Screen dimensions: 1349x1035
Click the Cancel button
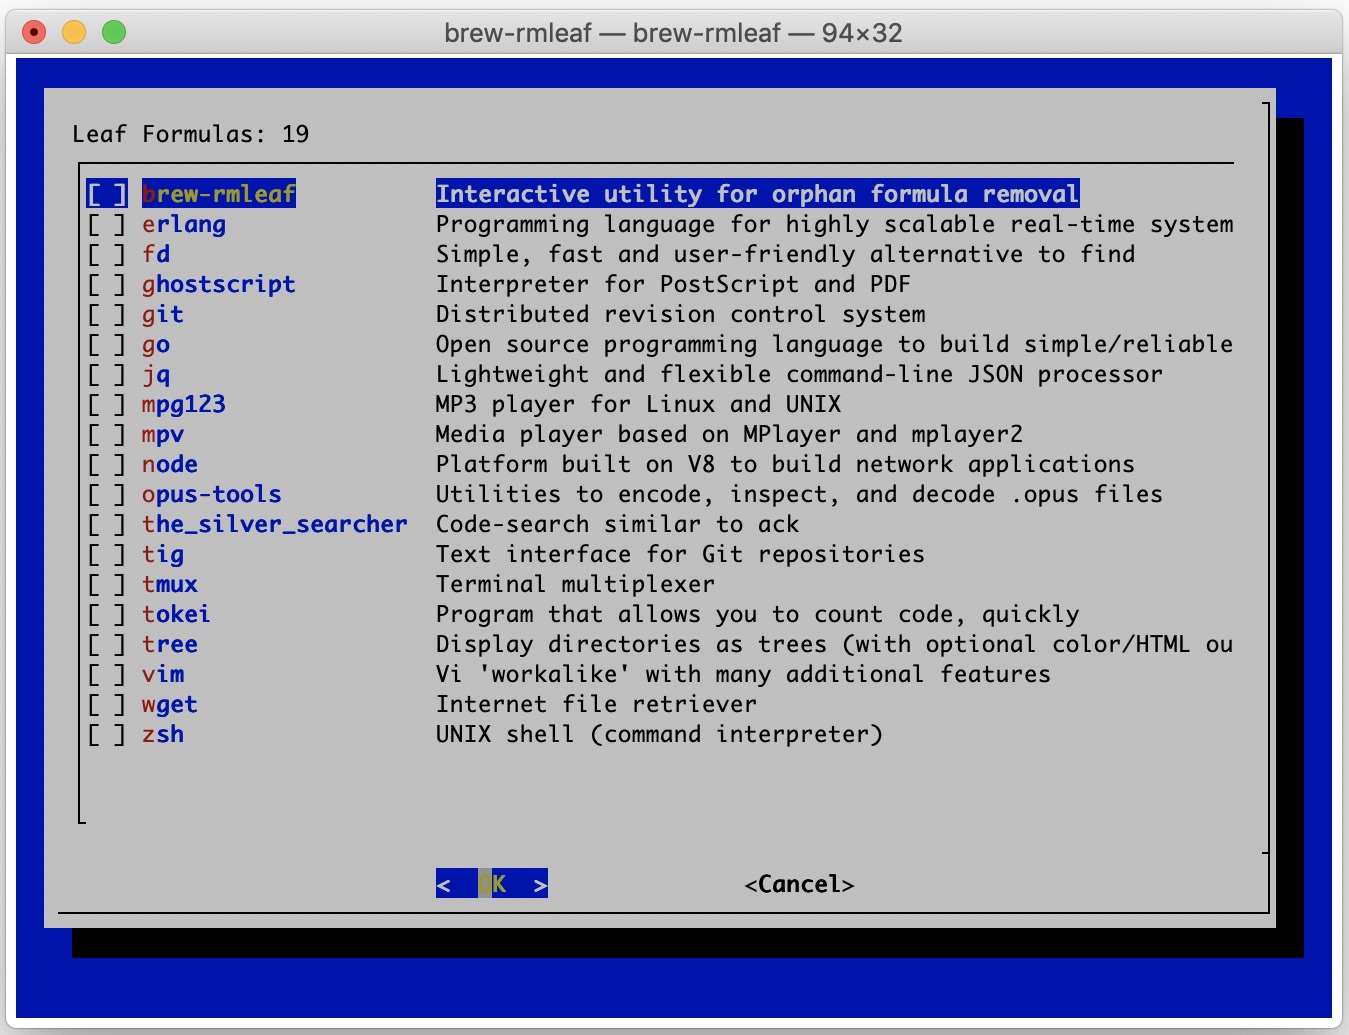pyautogui.click(x=799, y=884)
